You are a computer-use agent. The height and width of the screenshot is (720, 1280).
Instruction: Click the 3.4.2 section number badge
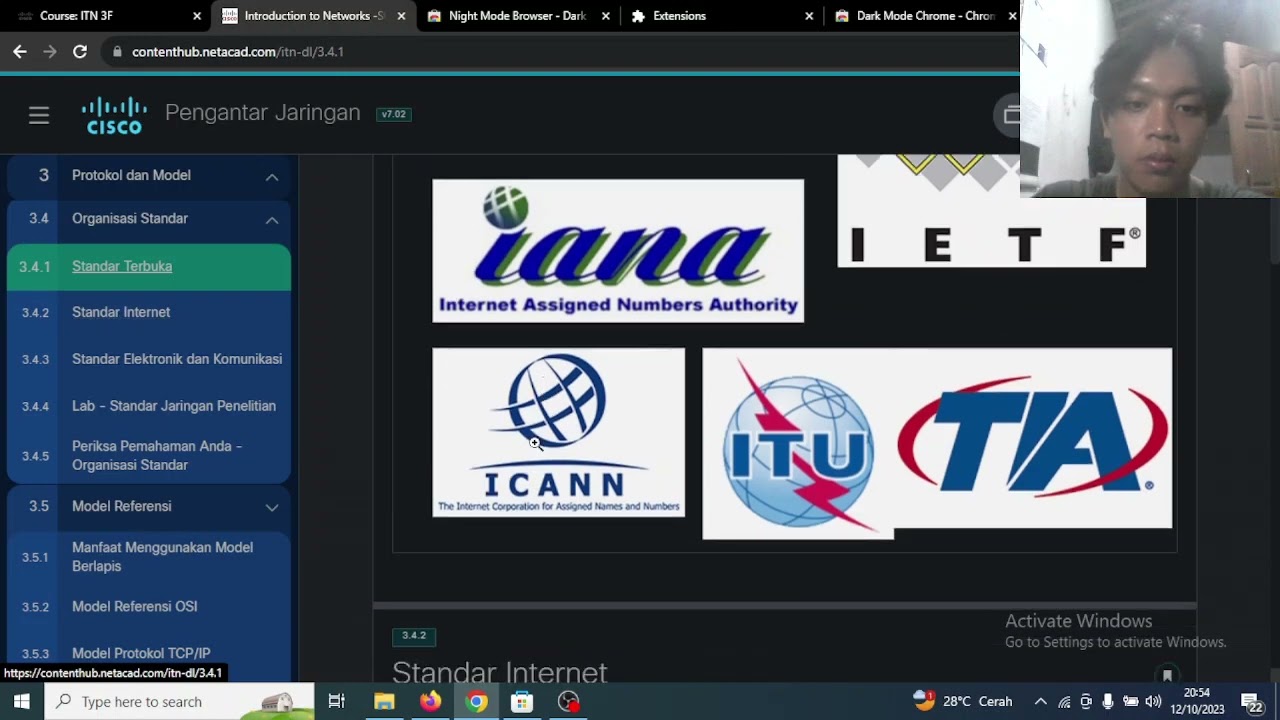[414, 636]
